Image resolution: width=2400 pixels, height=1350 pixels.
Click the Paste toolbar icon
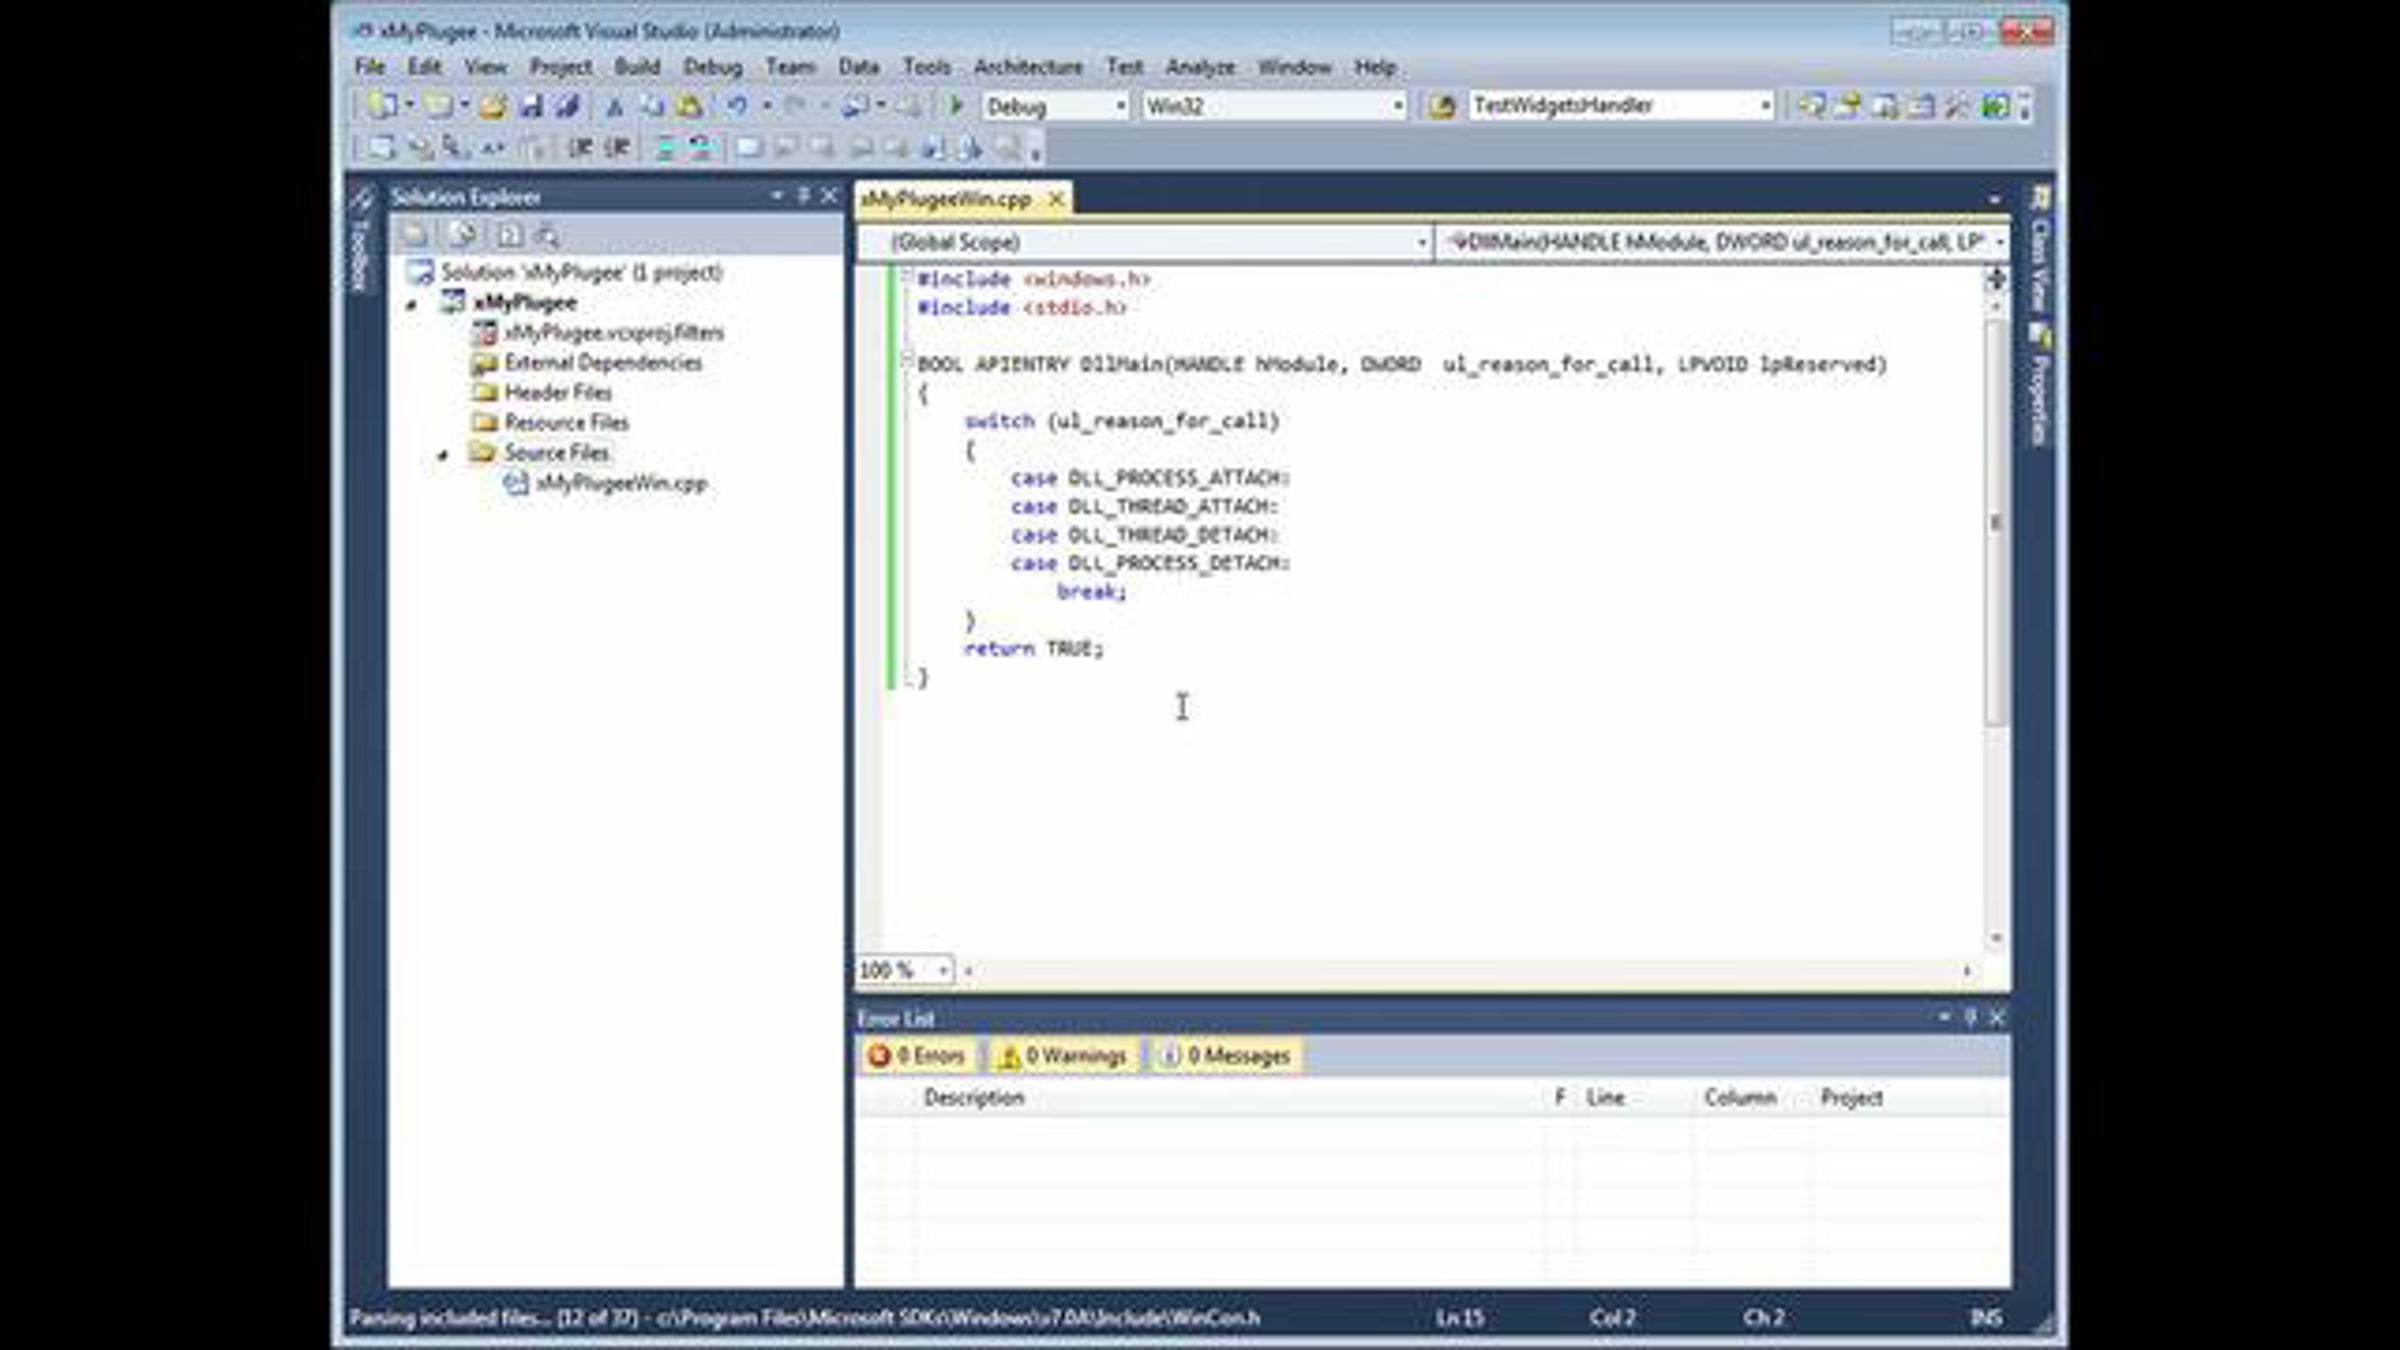click(x=689, y=106)
